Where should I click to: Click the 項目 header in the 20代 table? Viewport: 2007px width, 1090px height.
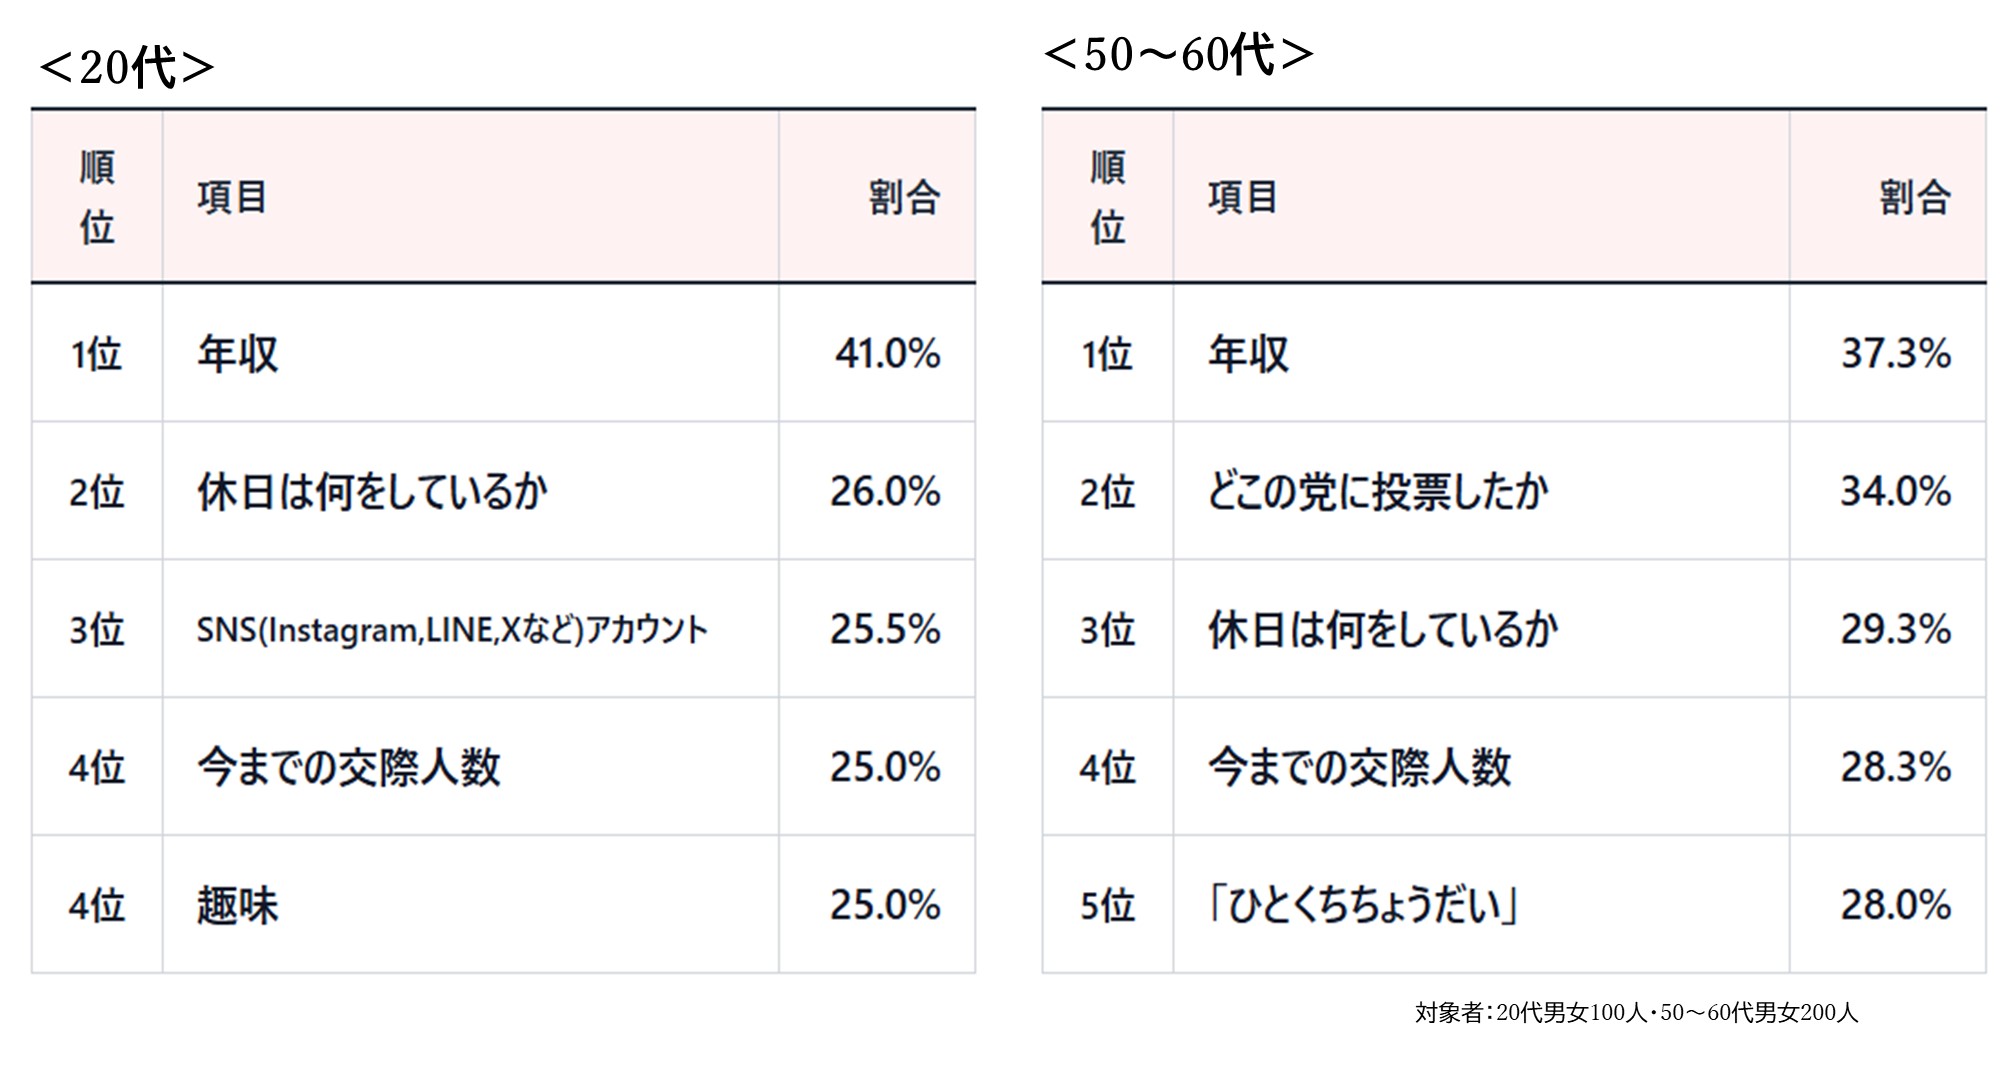pos(232,197)
